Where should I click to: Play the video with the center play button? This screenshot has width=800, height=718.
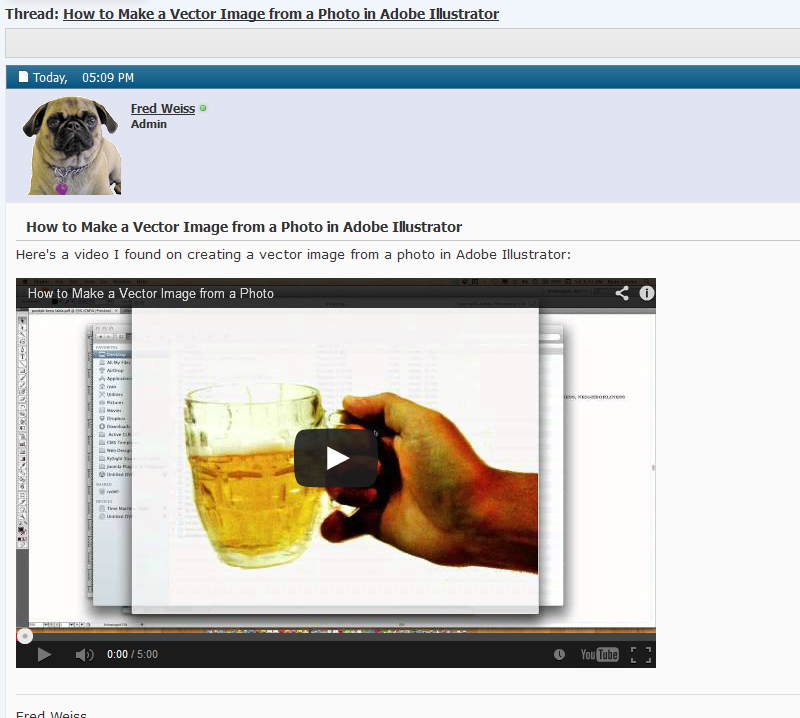336,458
